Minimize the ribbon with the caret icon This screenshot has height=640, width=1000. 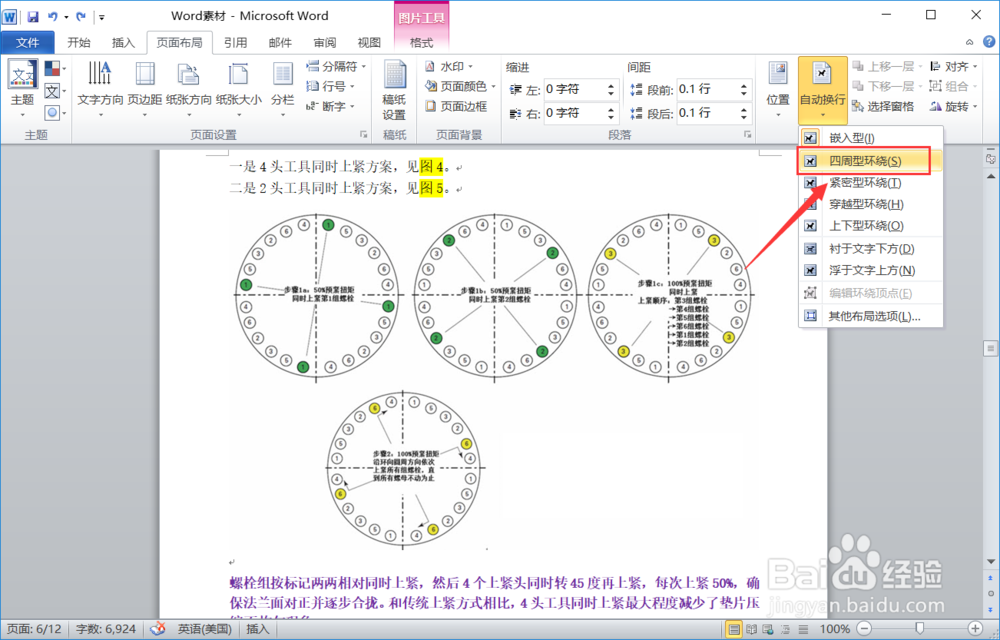tap(969, 42)
